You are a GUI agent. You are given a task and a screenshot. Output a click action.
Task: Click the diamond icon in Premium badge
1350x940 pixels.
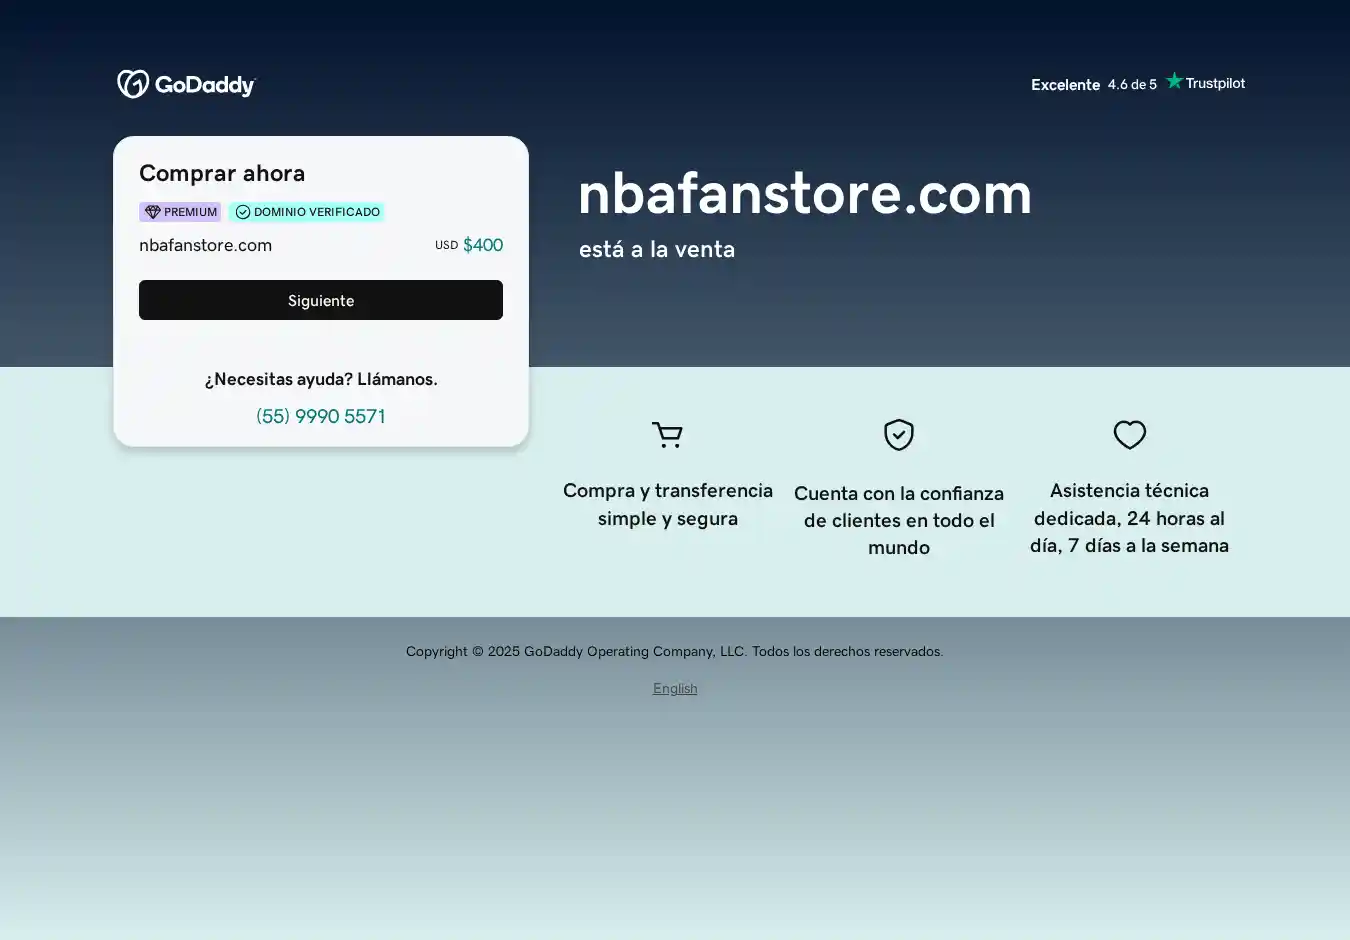(152, 212)
